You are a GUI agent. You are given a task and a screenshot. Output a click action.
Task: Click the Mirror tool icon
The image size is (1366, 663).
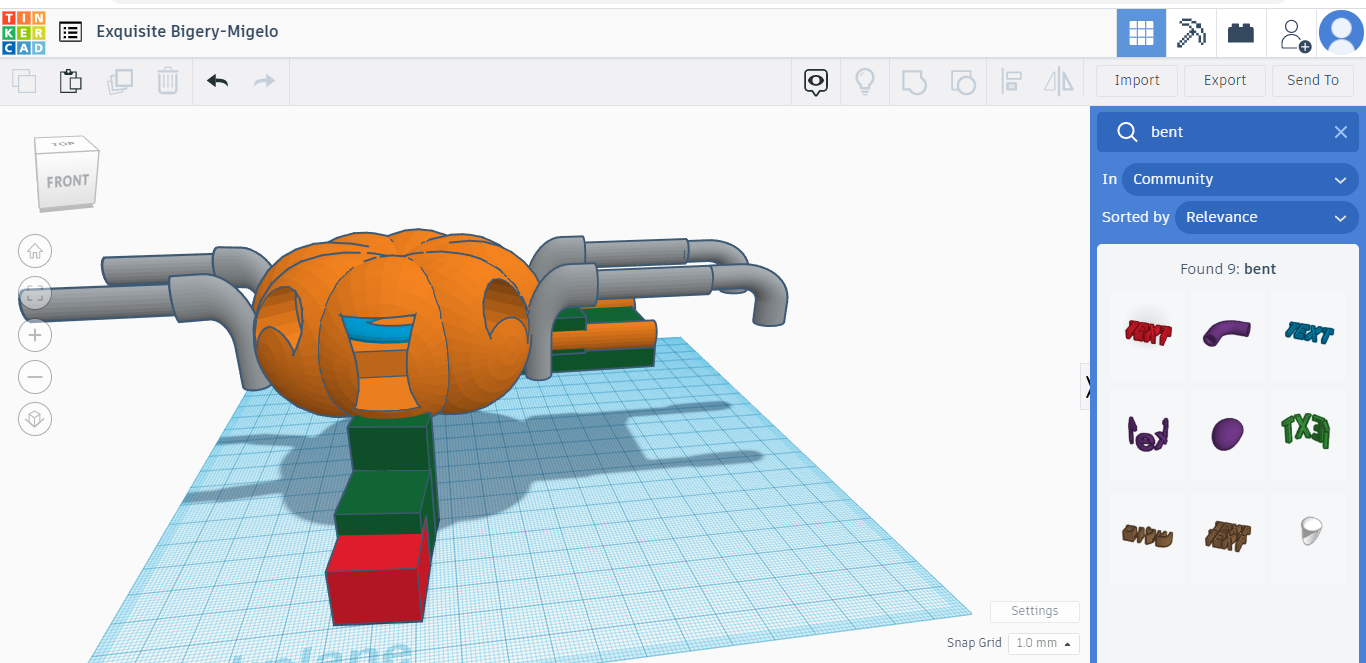click(1058, 81)
